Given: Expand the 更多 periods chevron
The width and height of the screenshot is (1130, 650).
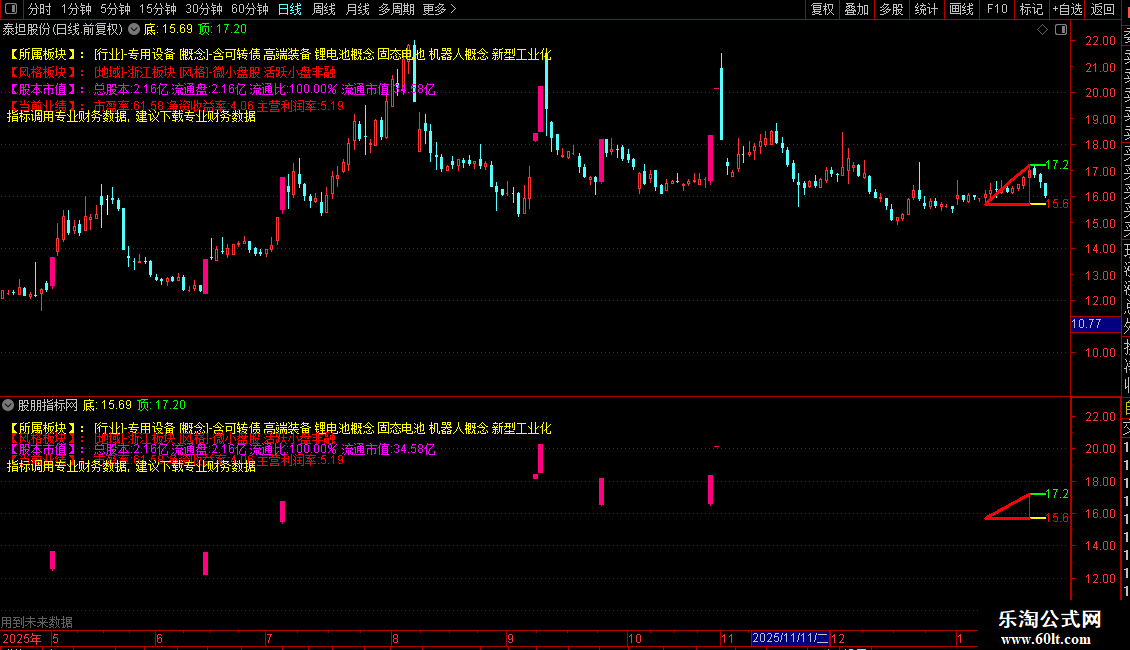Looking at the screenshot, I should coord(453,9).
